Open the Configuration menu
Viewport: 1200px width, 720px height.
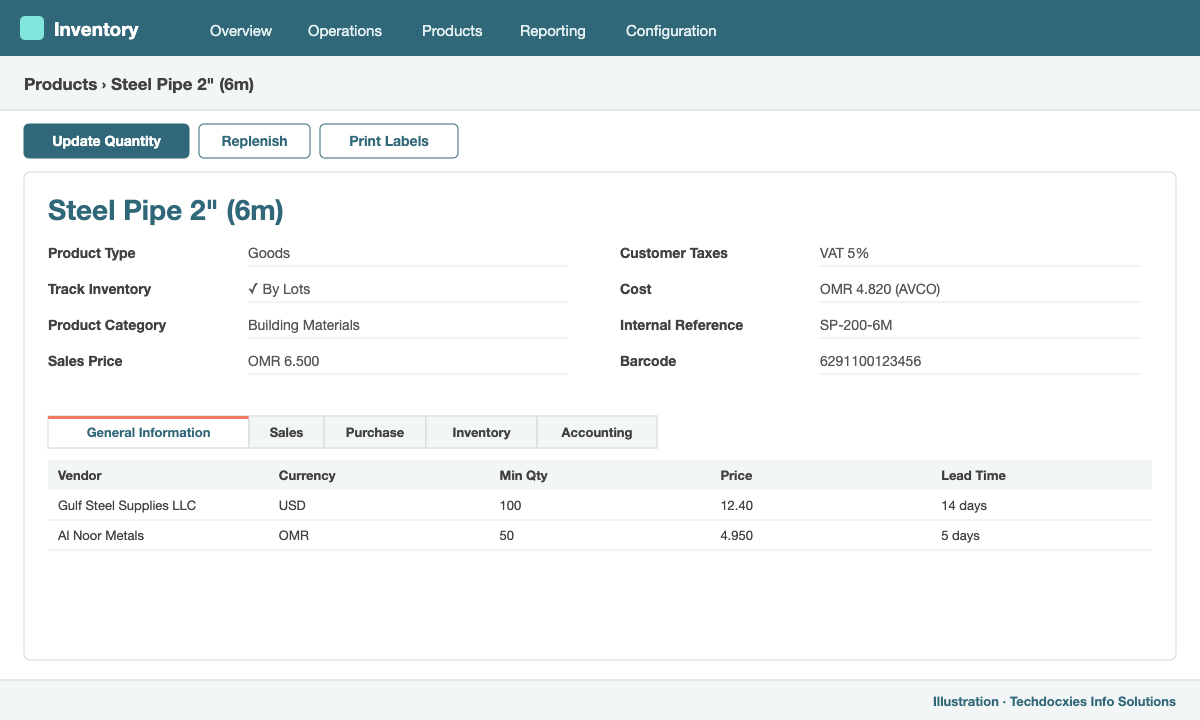[x=671, y=31]
